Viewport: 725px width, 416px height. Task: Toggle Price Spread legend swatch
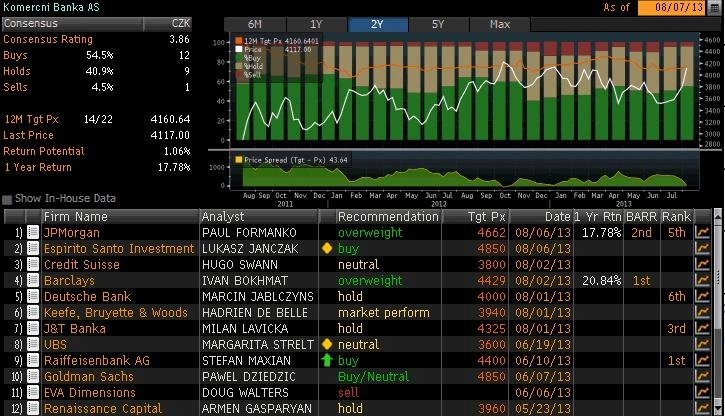point(239,160)
